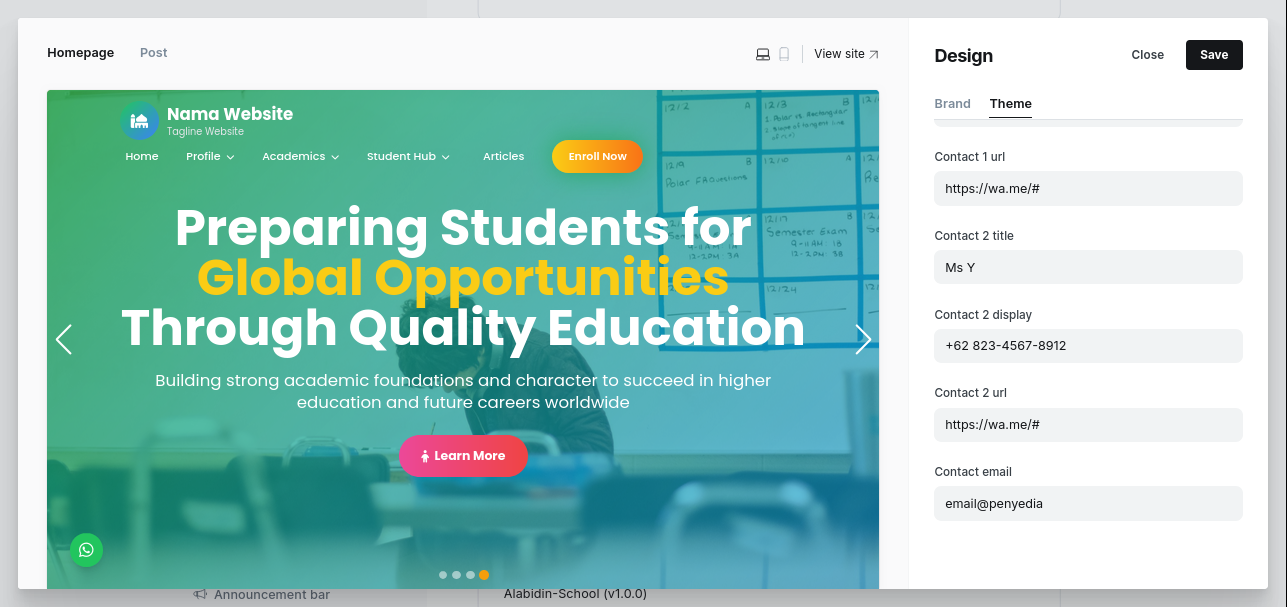The height and width of the screenshot is (607, 1287).
Task: Expand the Academics nav dropdown
Action: (x=300, y=157)
